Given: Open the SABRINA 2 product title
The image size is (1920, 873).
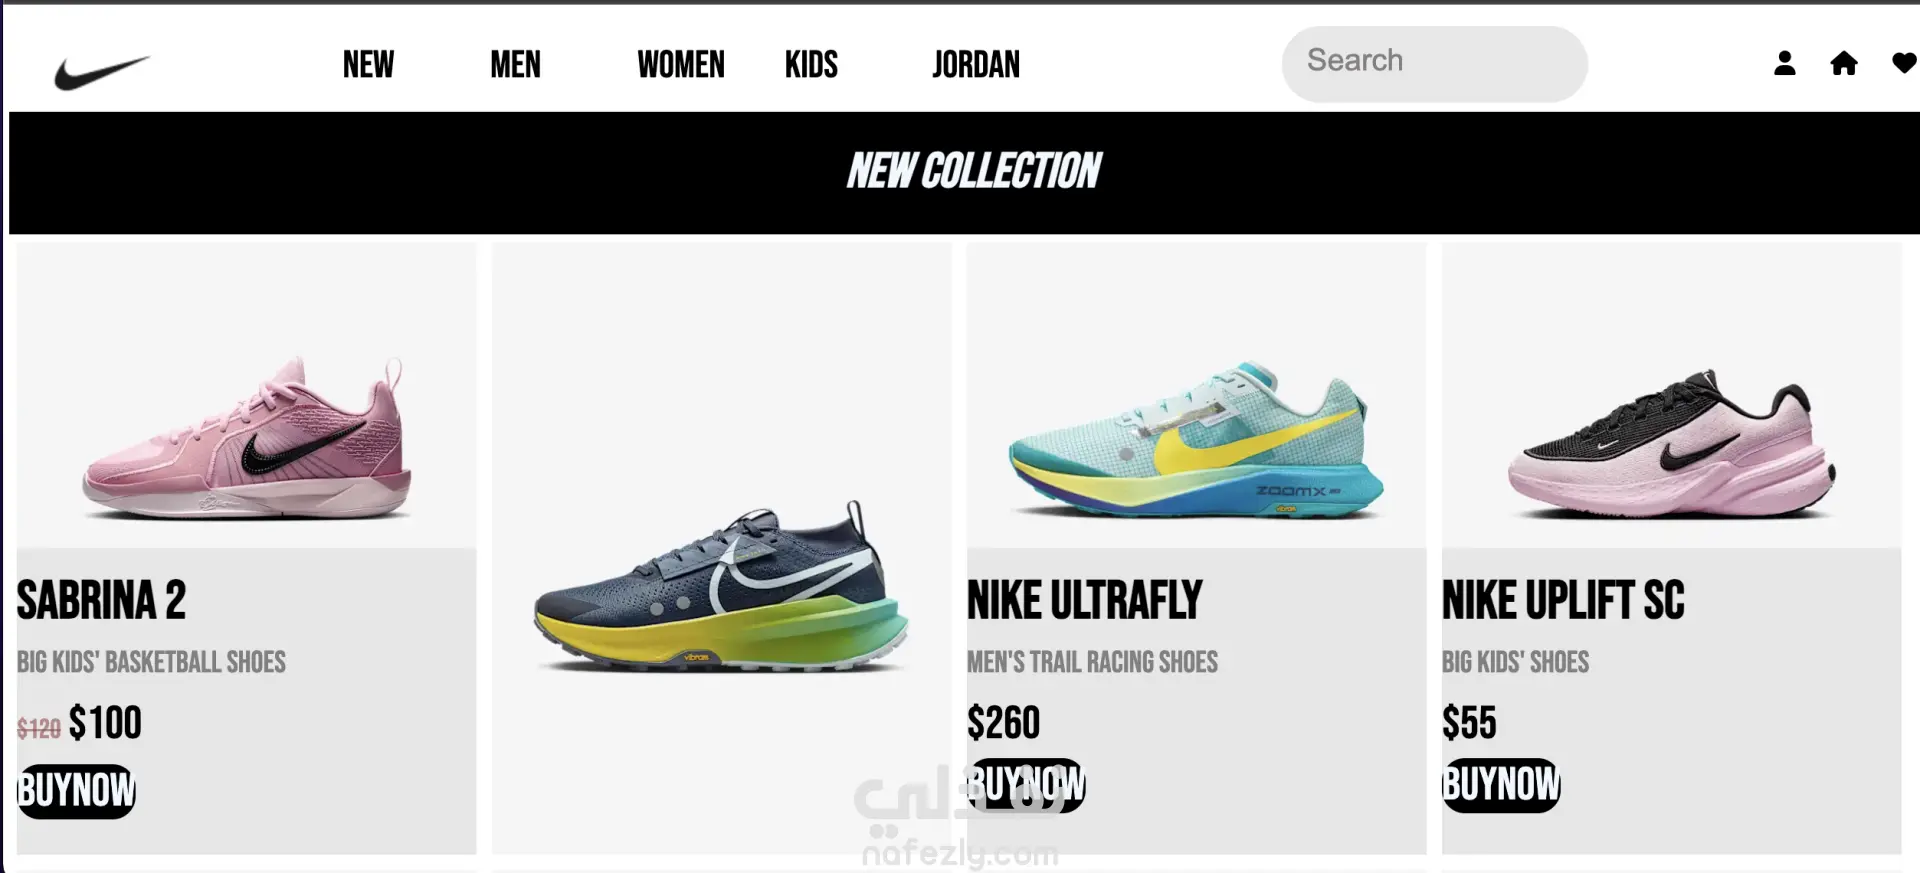Looking at the screenshot, I should (101, 600).
